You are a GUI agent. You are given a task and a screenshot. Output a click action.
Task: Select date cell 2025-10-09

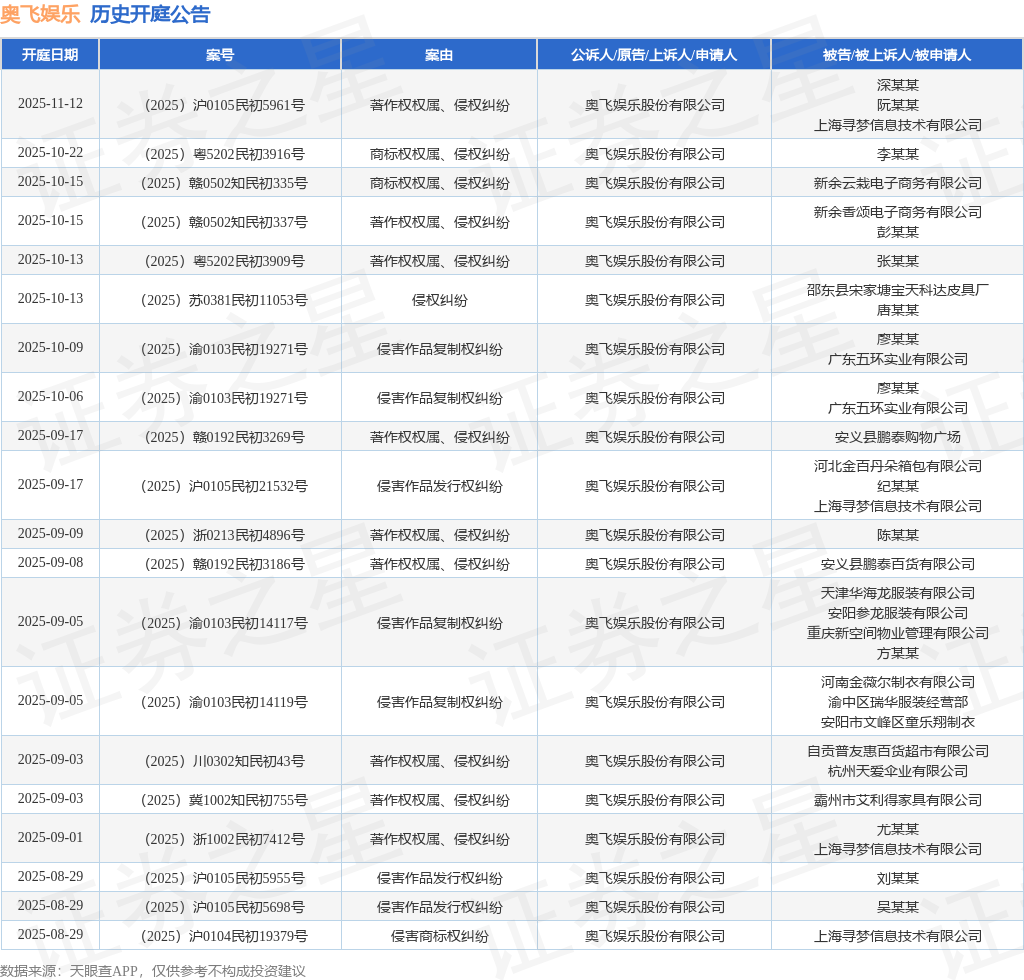pyautogui.click(x=50, y=347)
